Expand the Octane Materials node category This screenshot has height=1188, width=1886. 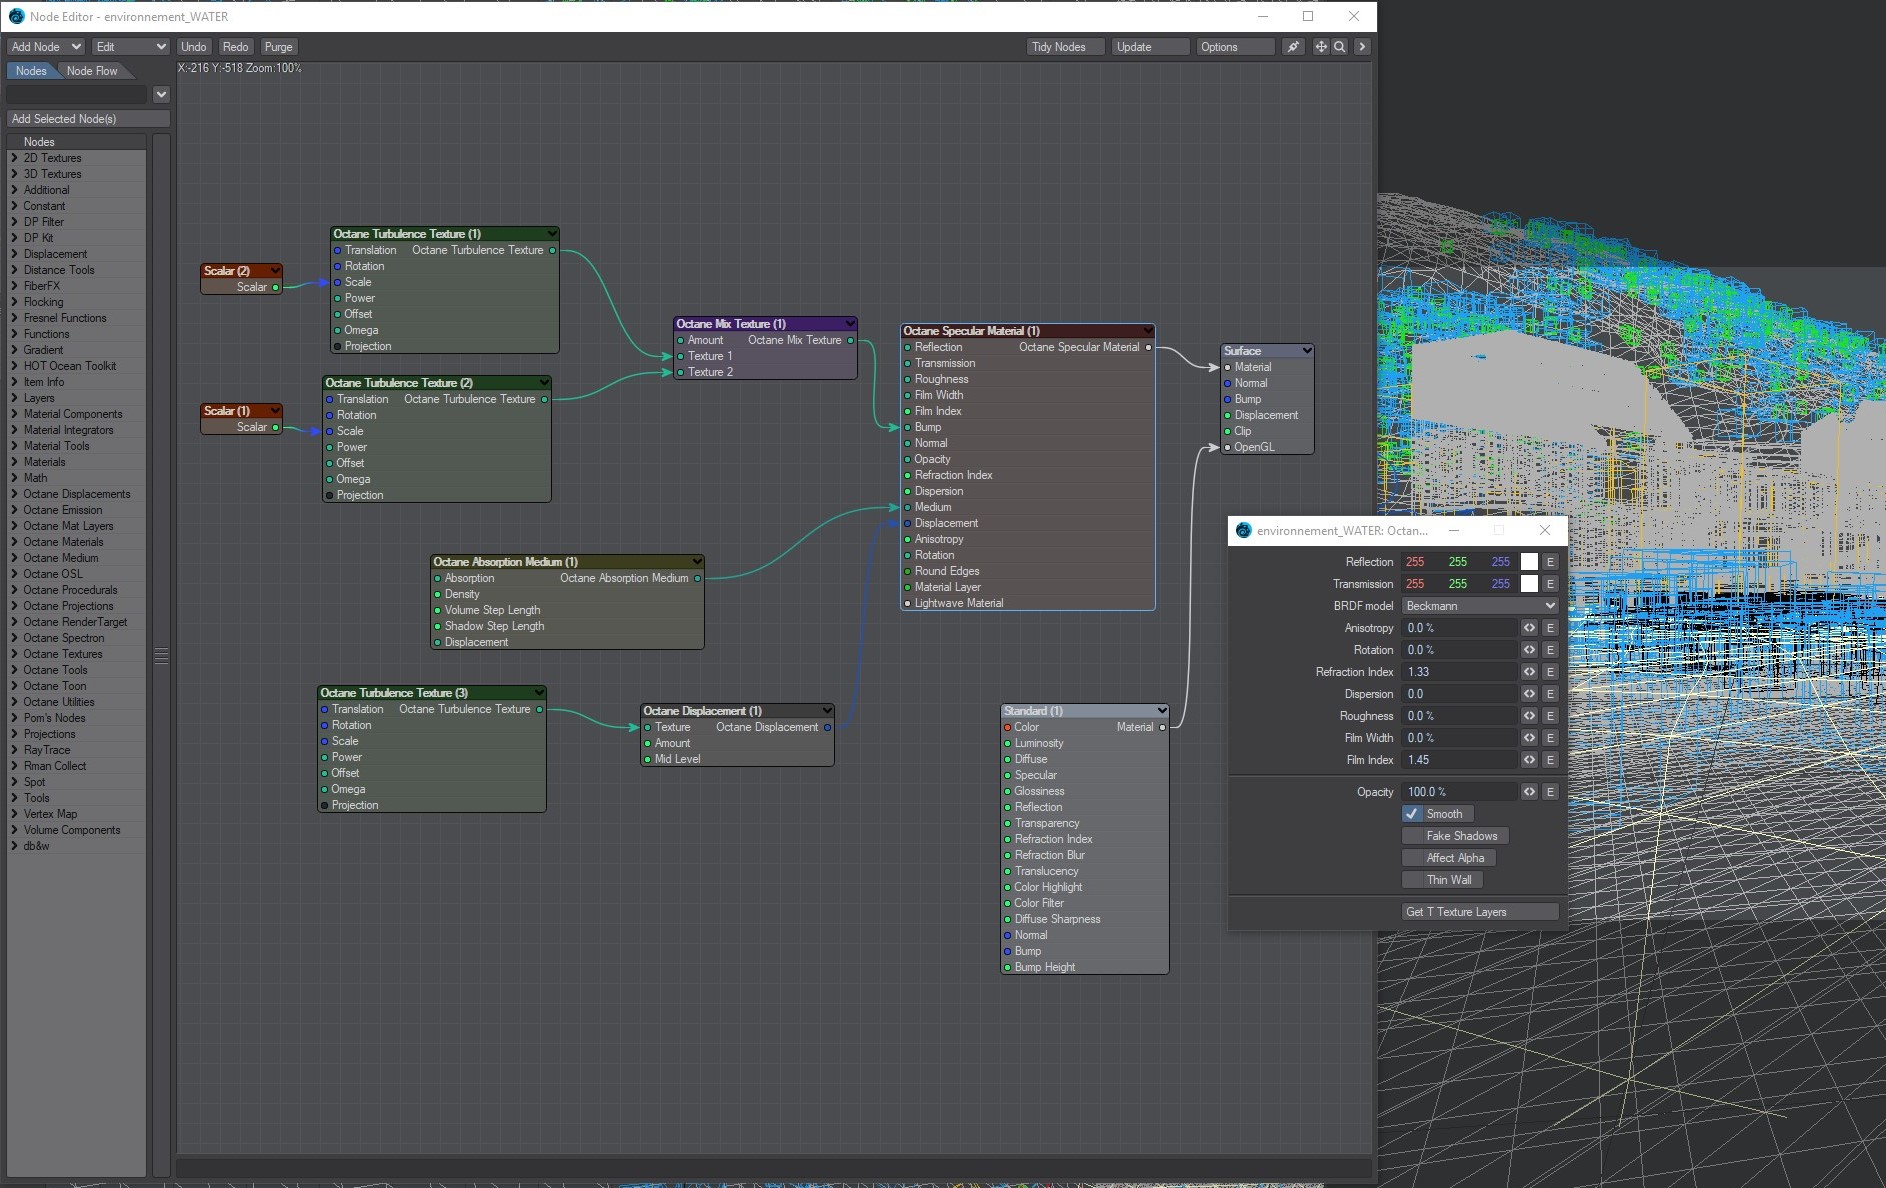click(x=63, y=542)
